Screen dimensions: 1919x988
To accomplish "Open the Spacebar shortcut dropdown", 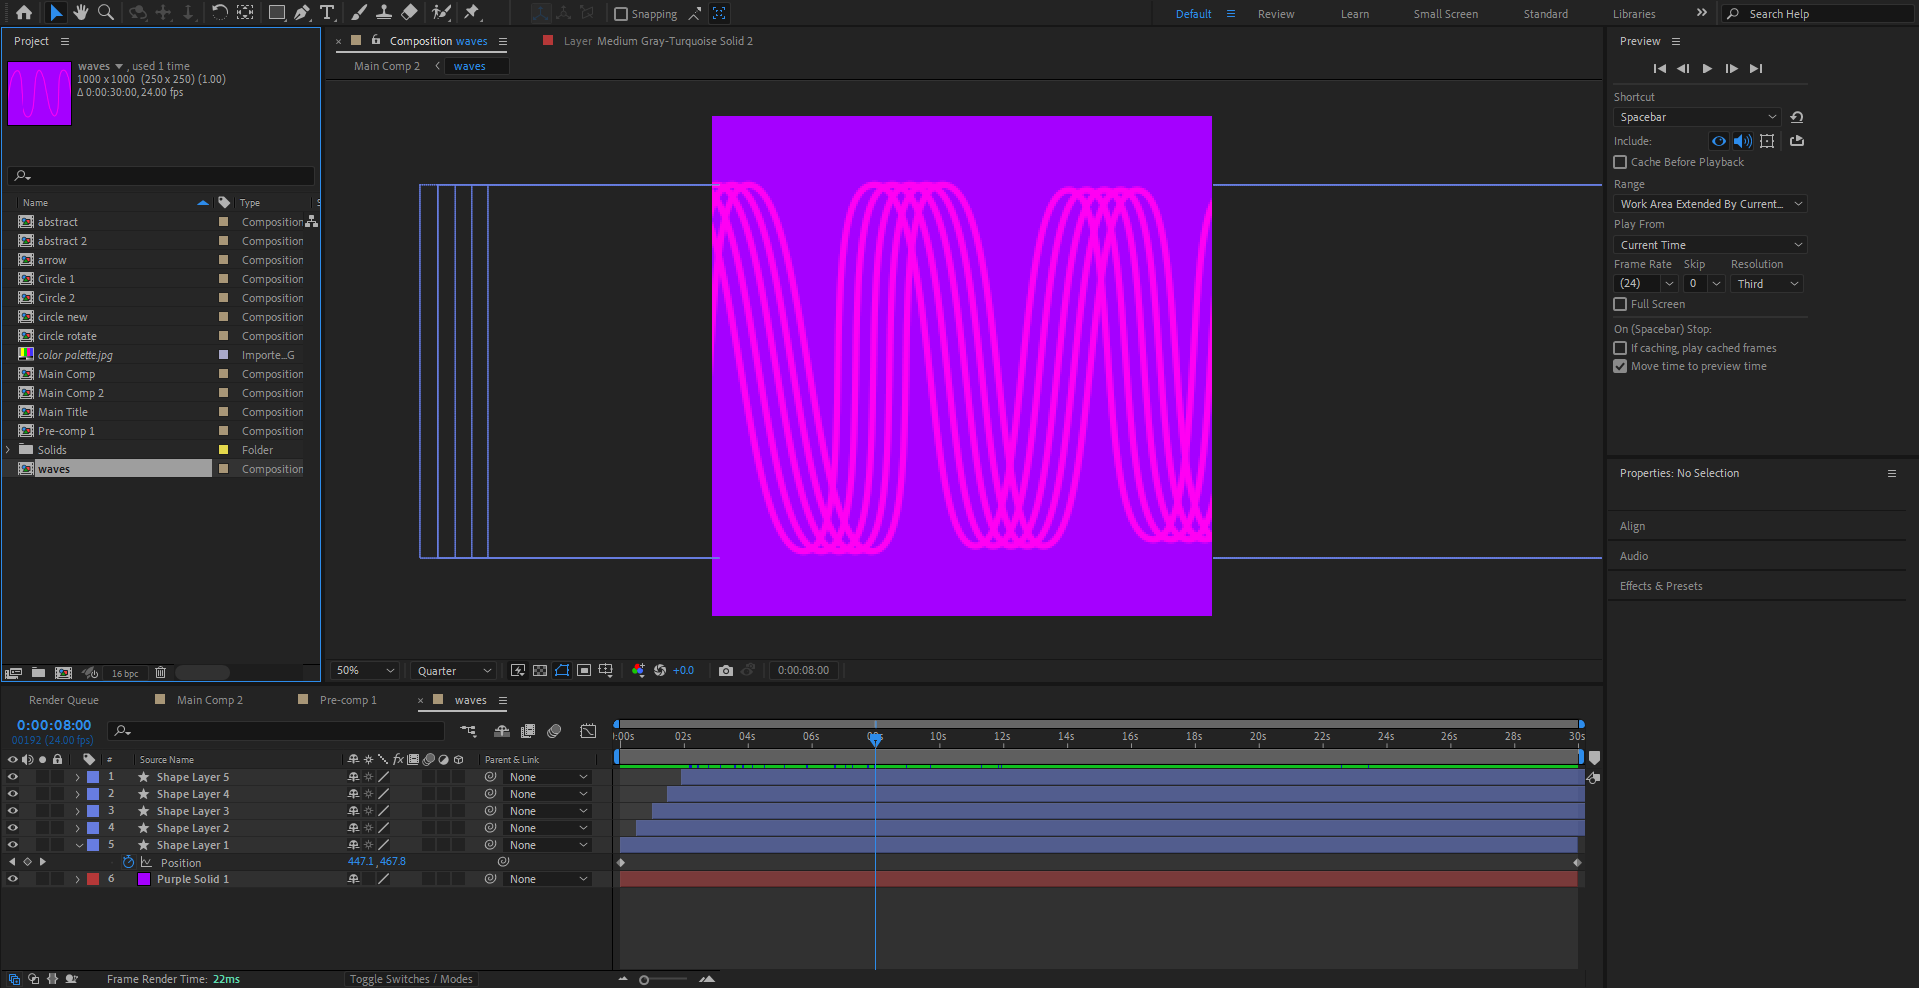I will (1697, 117).
